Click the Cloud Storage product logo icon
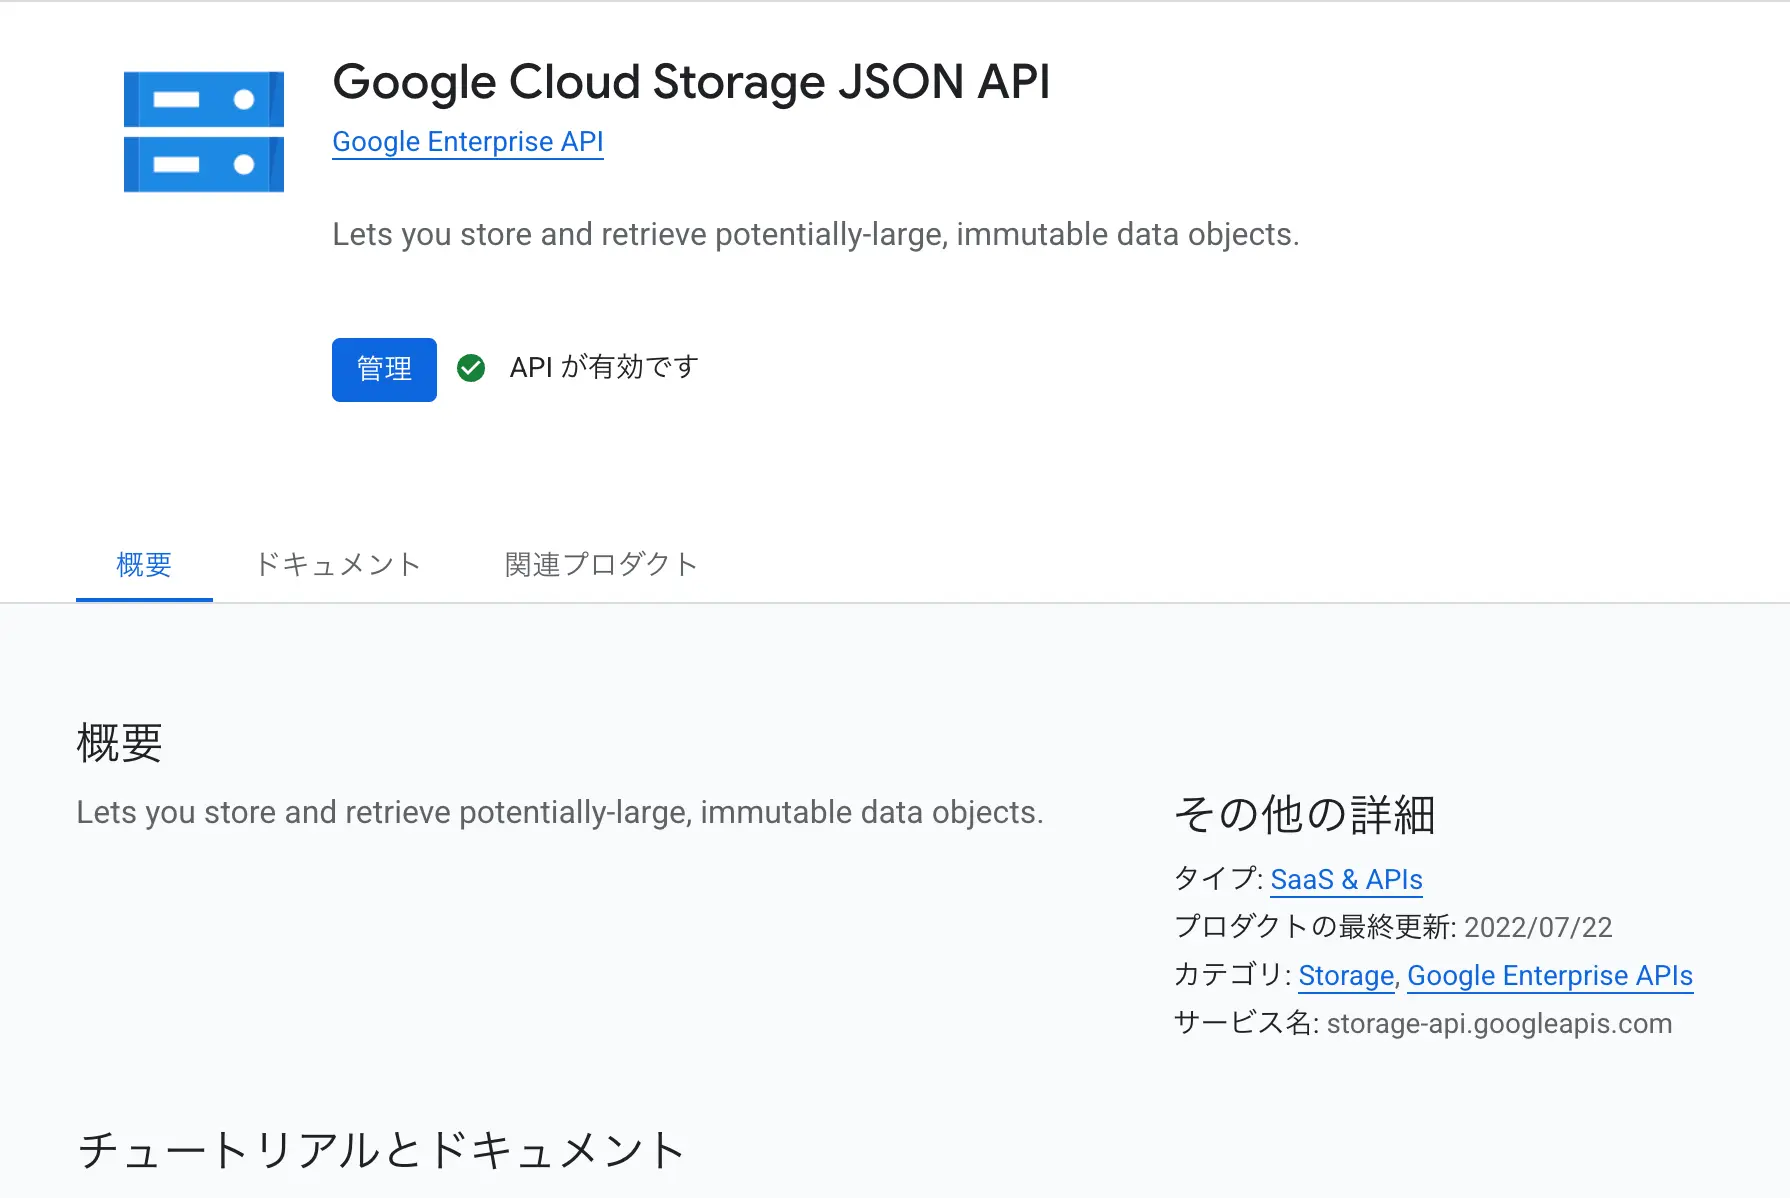1790x1198 pixels. pos(204,131)
